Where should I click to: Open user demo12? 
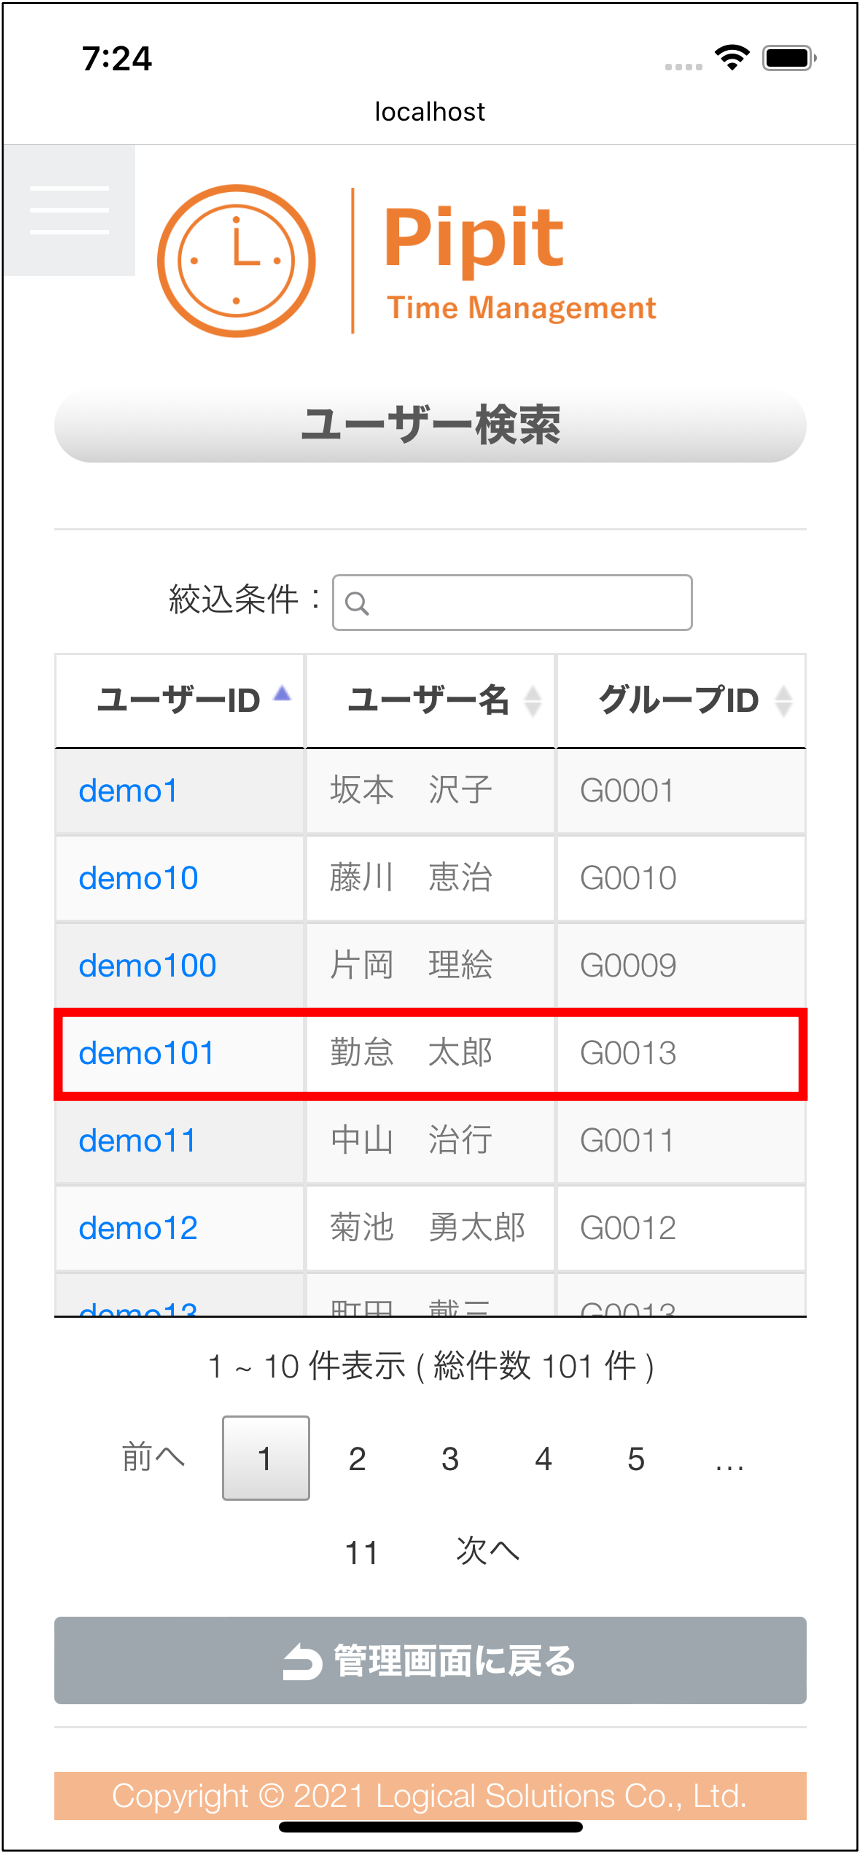pos(138,1228)
